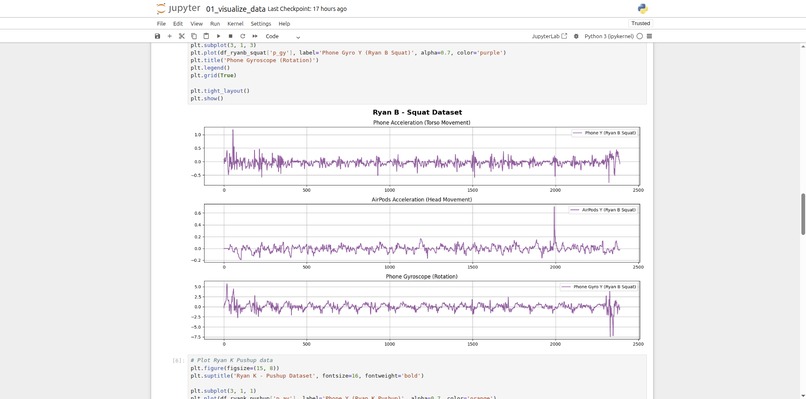The width and height of the screenshot is (806, 399).
Task: Click the '# Plot Ryan K Pushup data' comment
Action: point(231,360)
